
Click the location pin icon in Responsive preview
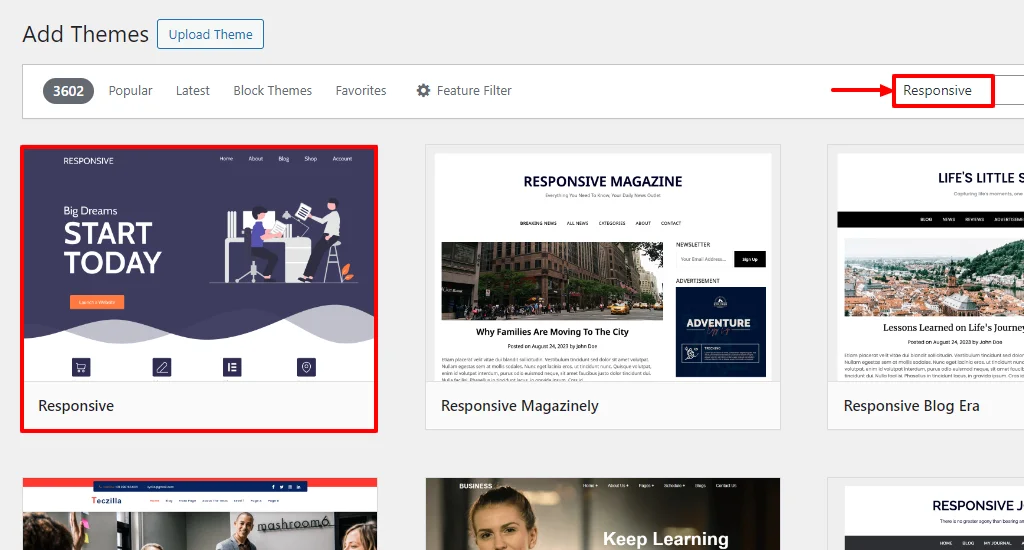pos(306,367)
